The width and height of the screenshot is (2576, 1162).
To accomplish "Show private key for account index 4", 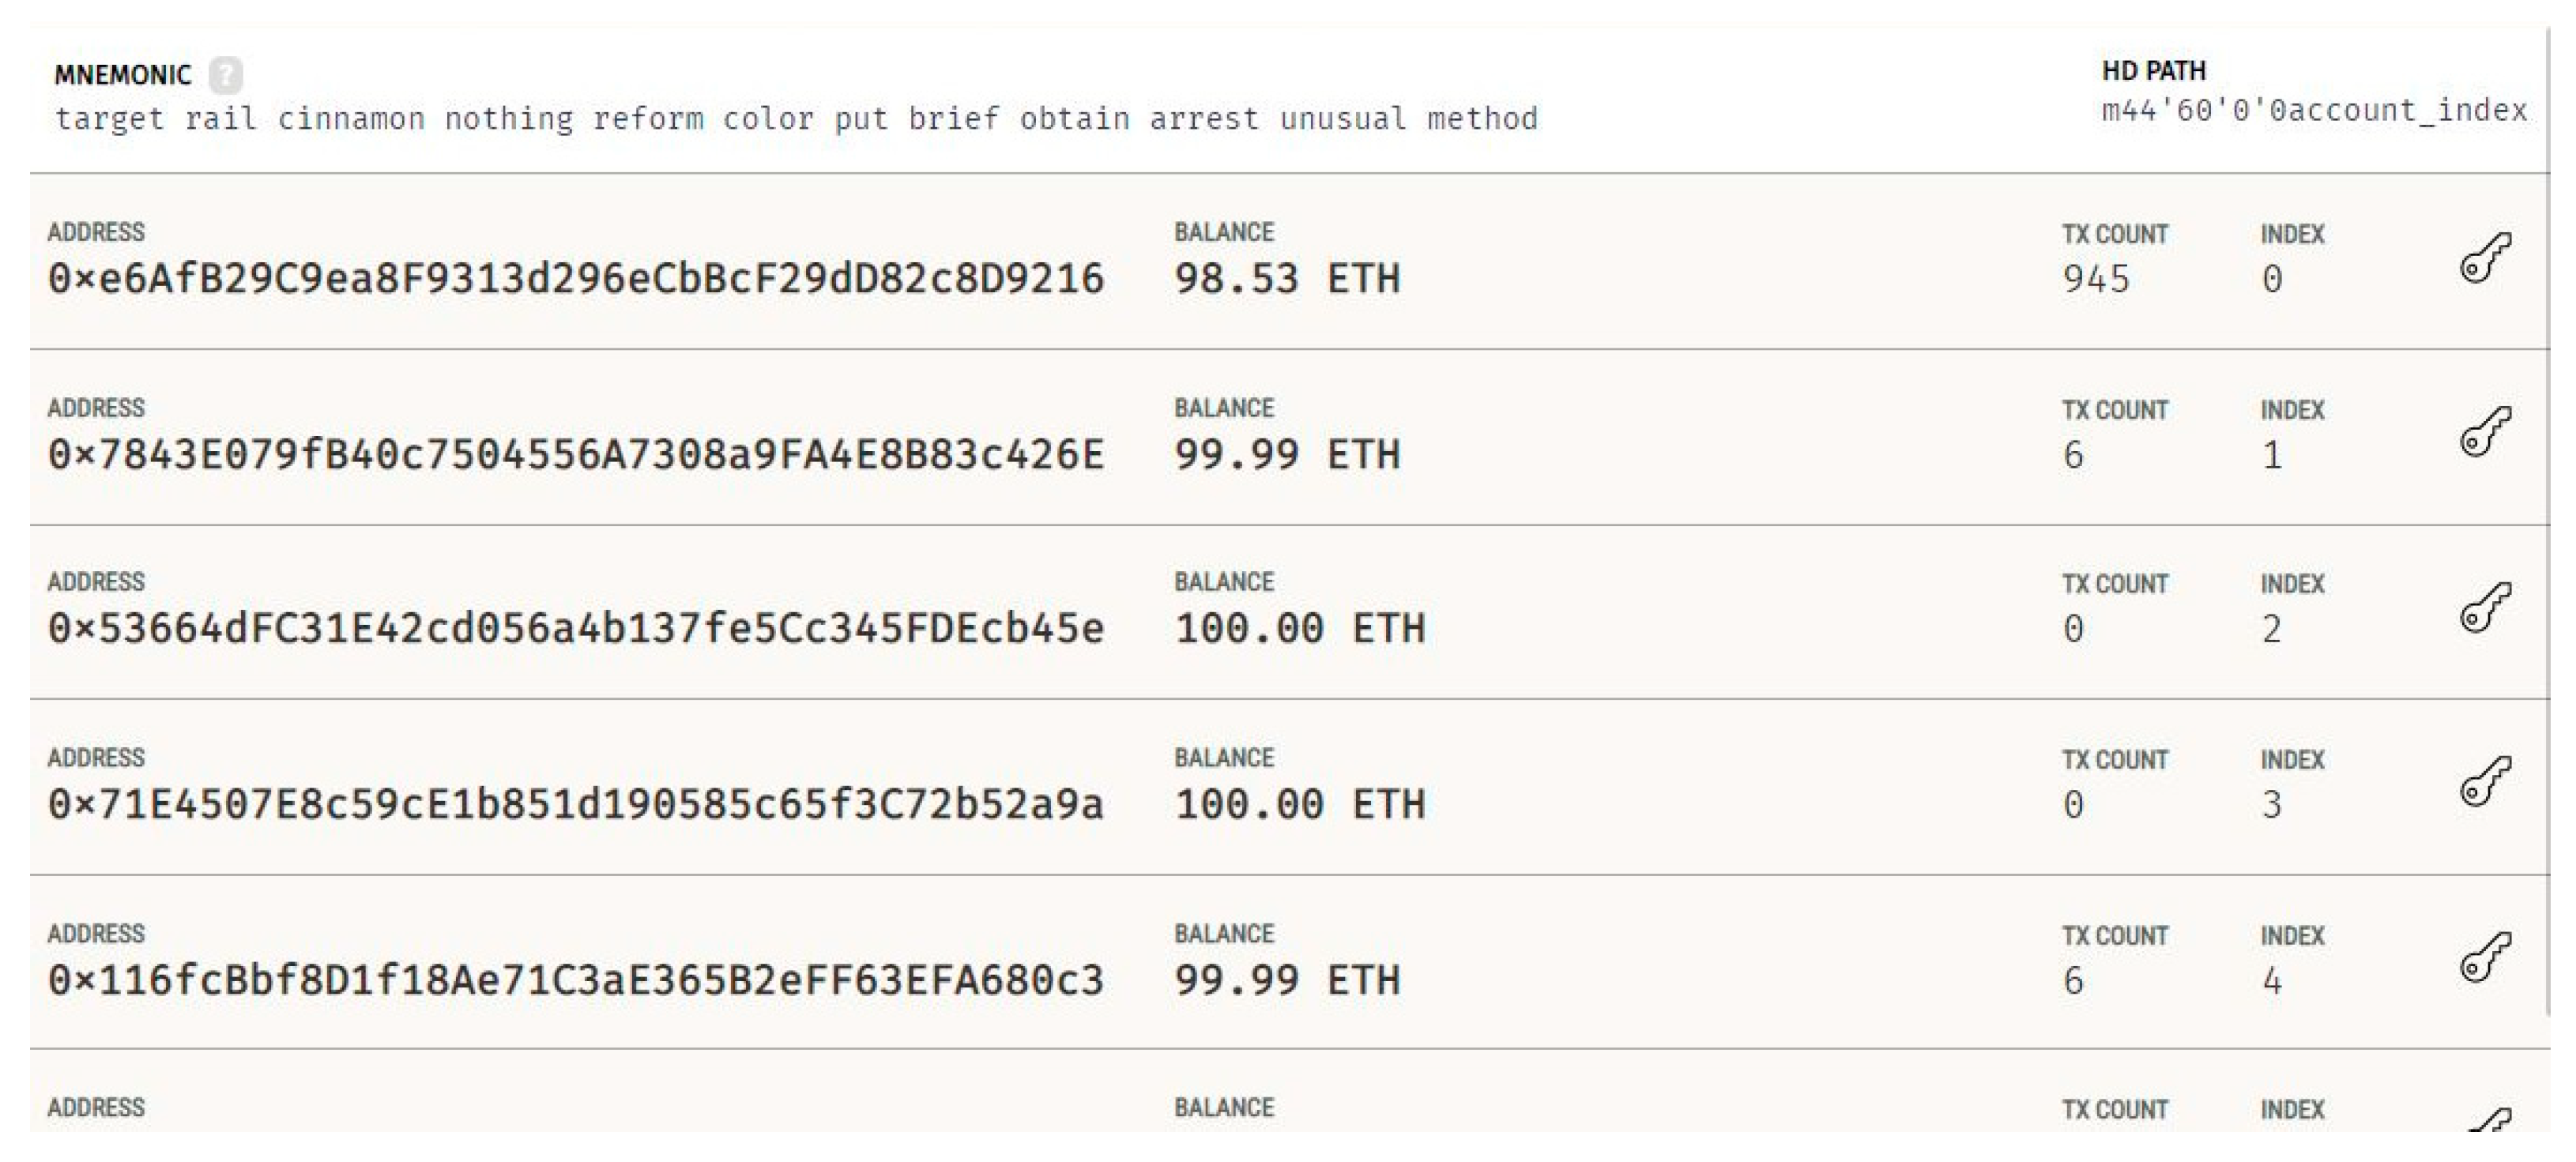I will [x=2485, y=958].
